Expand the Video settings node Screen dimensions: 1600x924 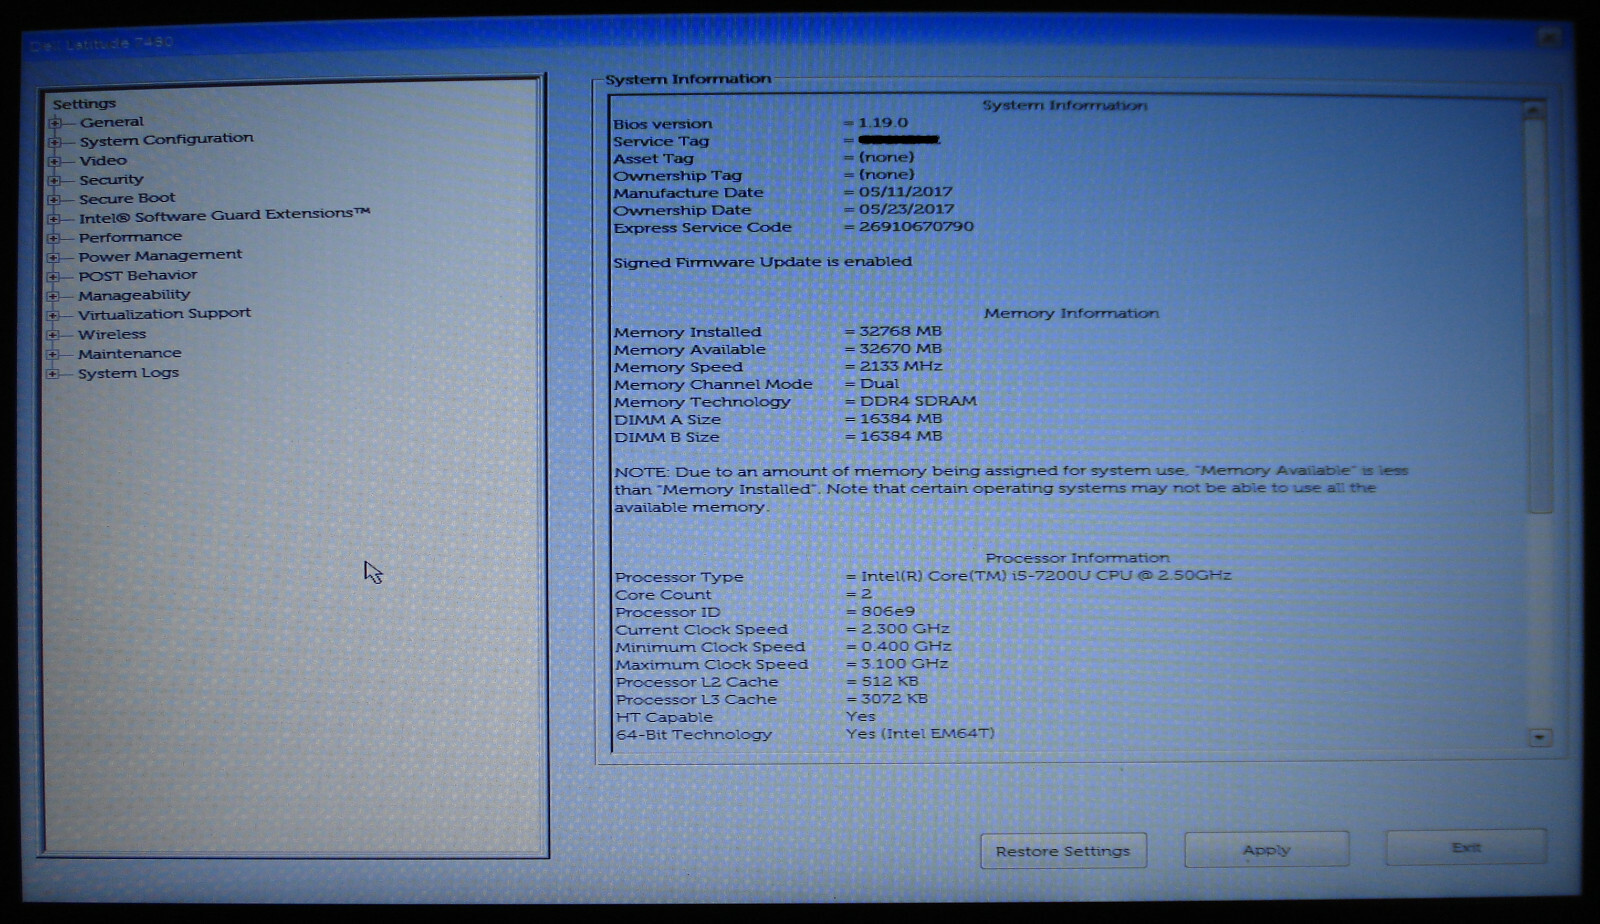(55, 161)
